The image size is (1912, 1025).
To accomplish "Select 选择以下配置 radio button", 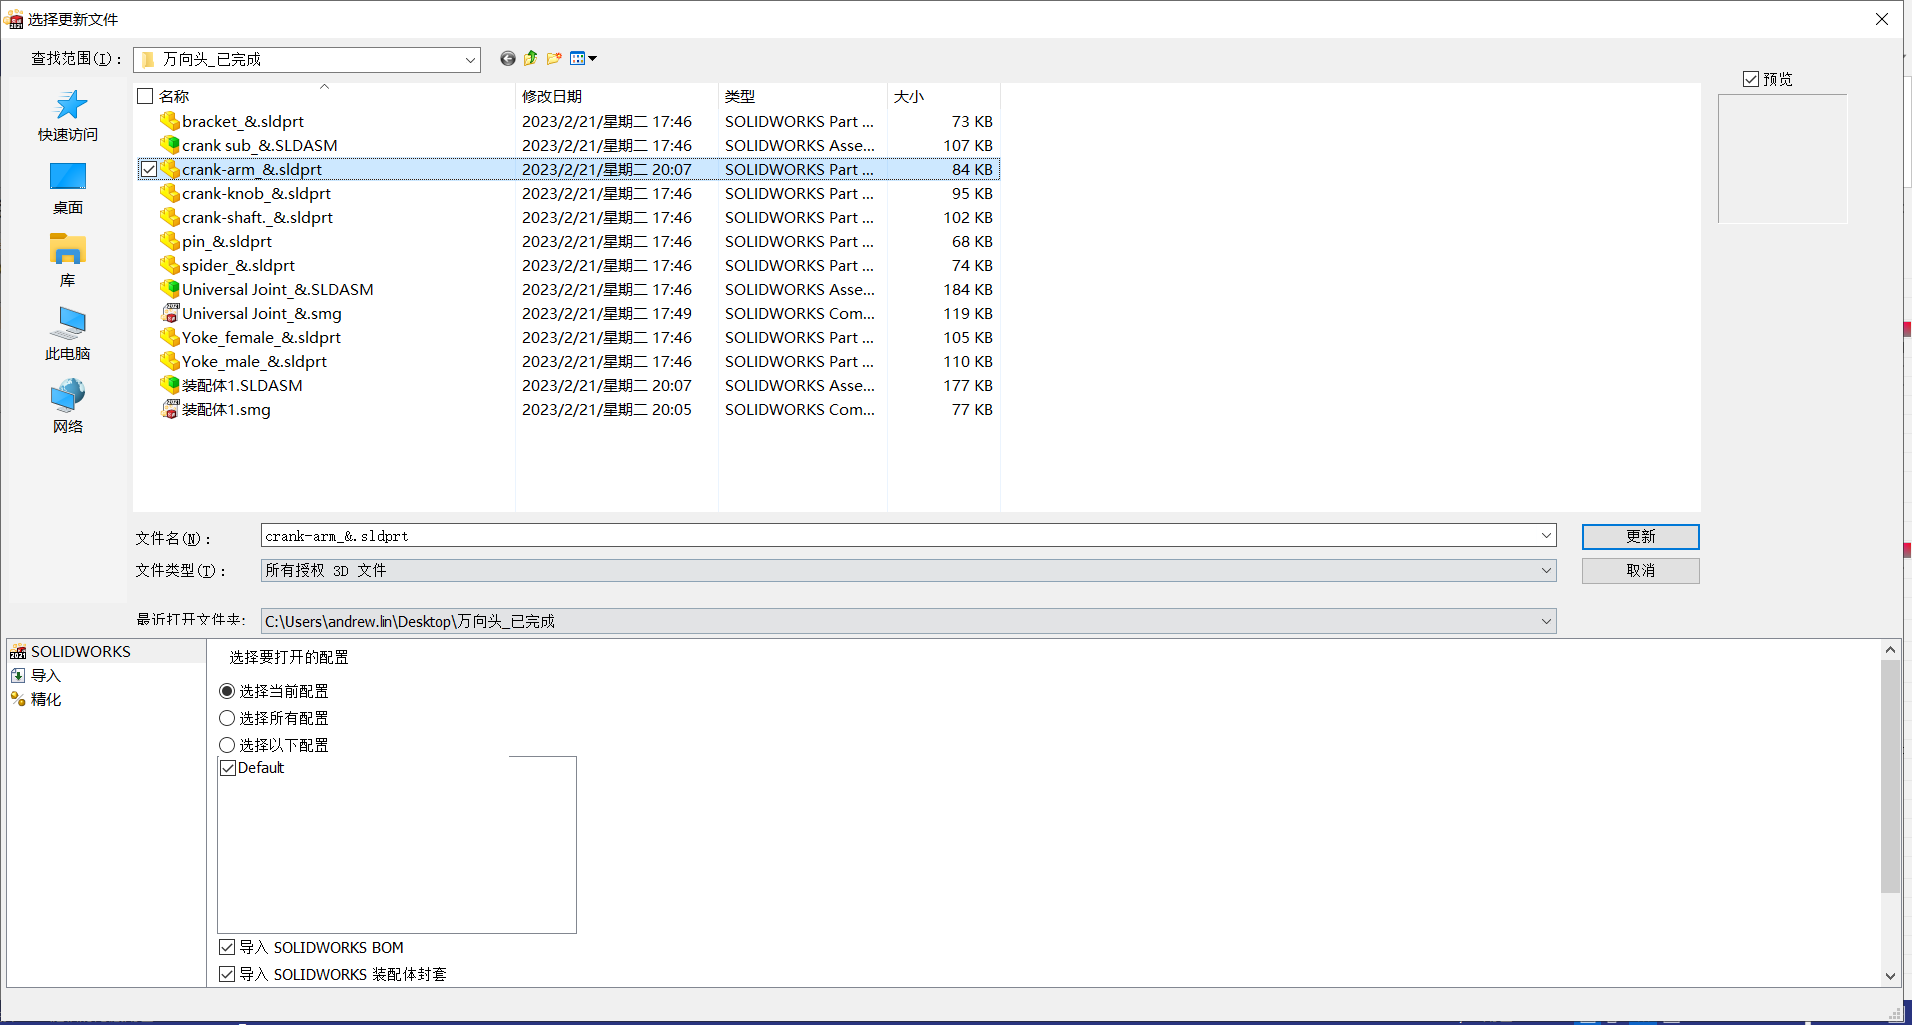I will [x=227, y=745].
